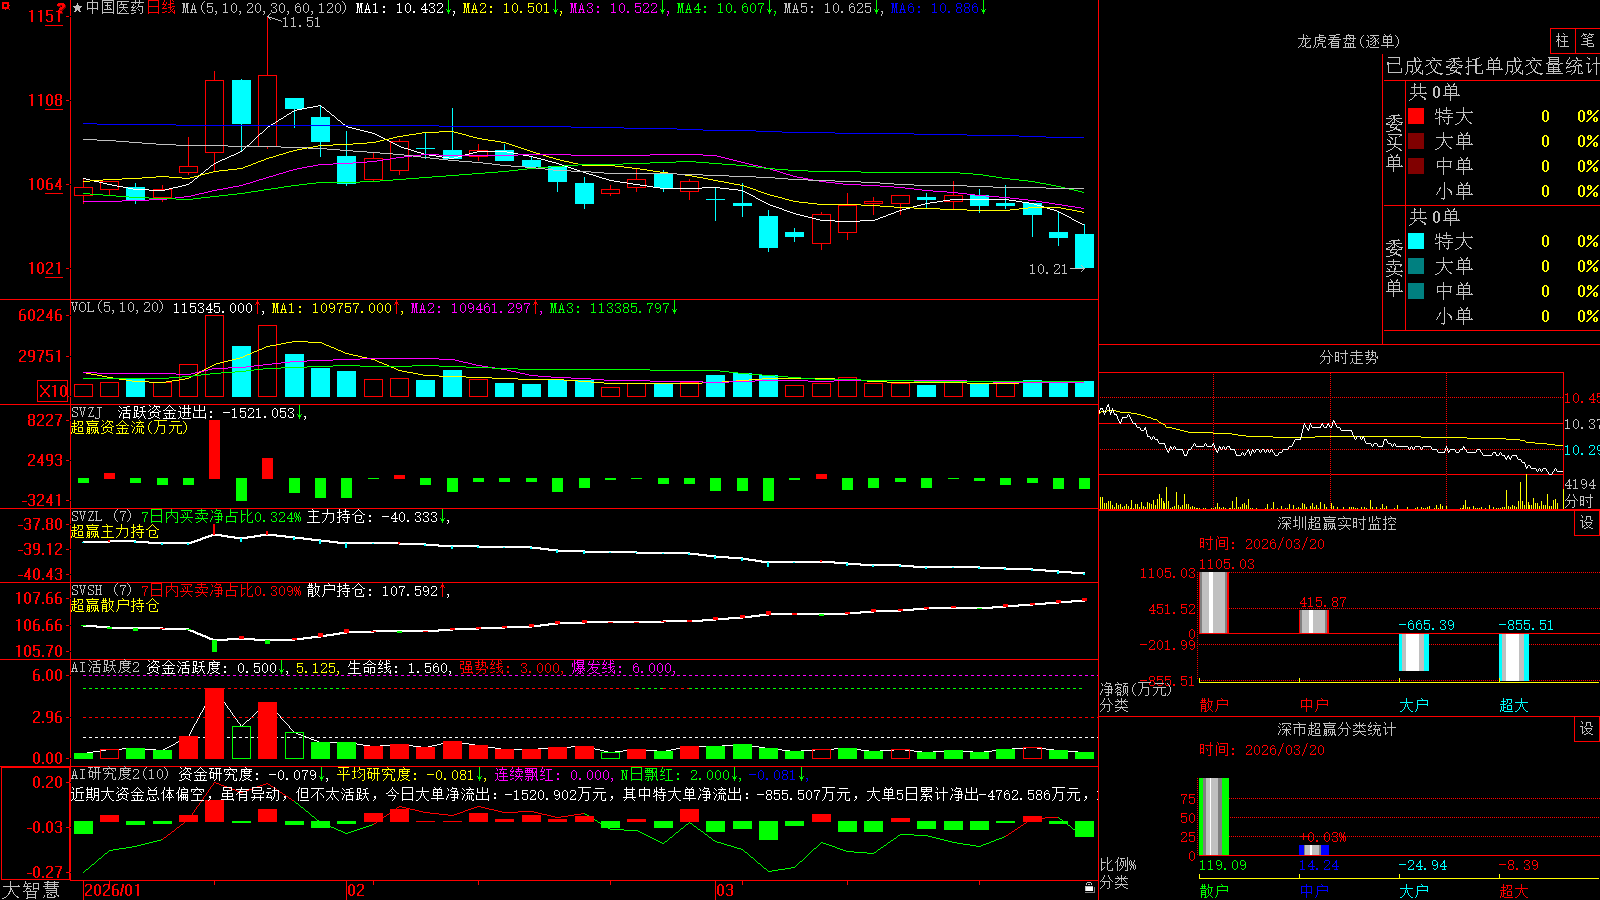The height and width of the screenshot is (900, 1600).
Task: Select 超大 category in 实时监控 chart
Action: [x=1514, y=705]
